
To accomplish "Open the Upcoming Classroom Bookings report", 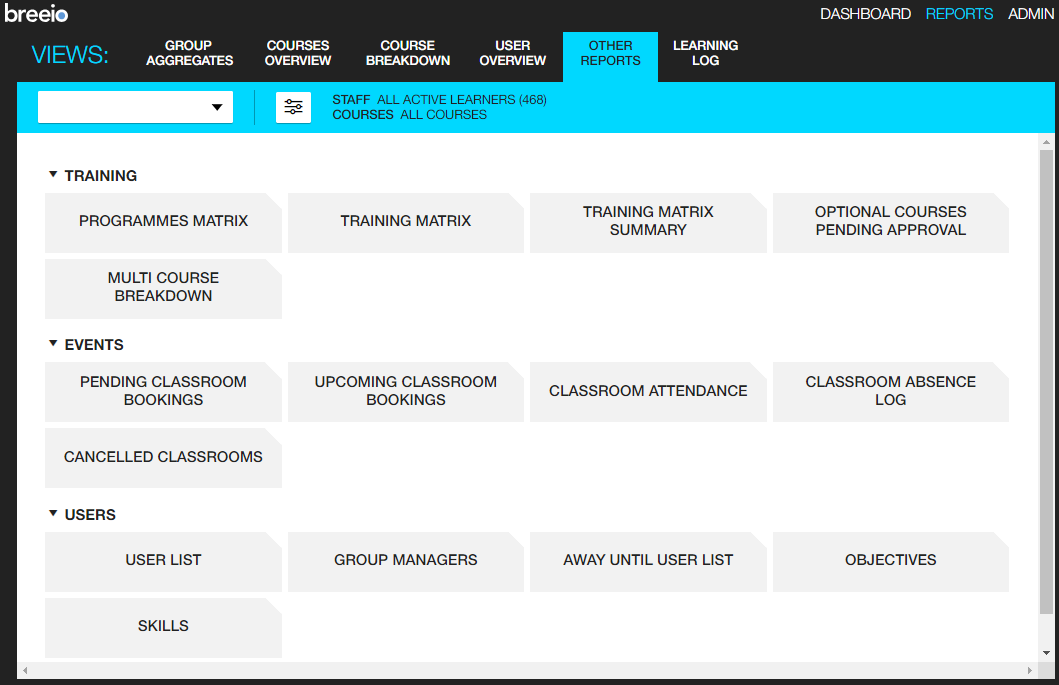I will pos(406,392).
